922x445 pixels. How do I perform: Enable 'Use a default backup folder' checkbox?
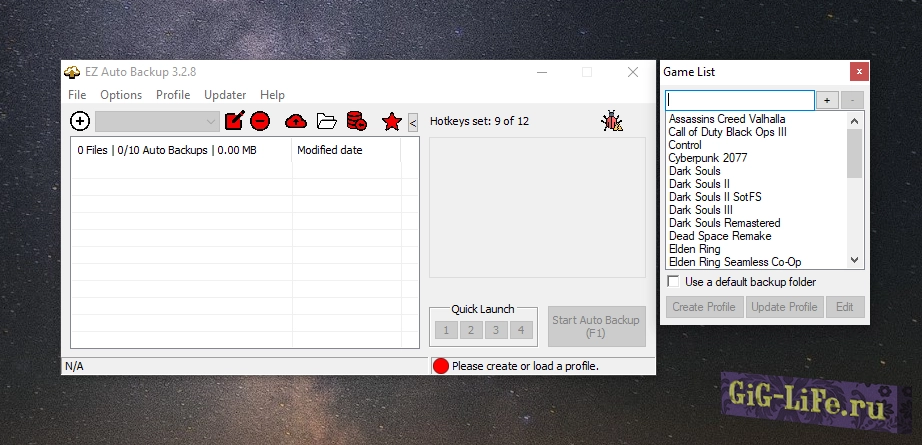click(x=674, y=282)
